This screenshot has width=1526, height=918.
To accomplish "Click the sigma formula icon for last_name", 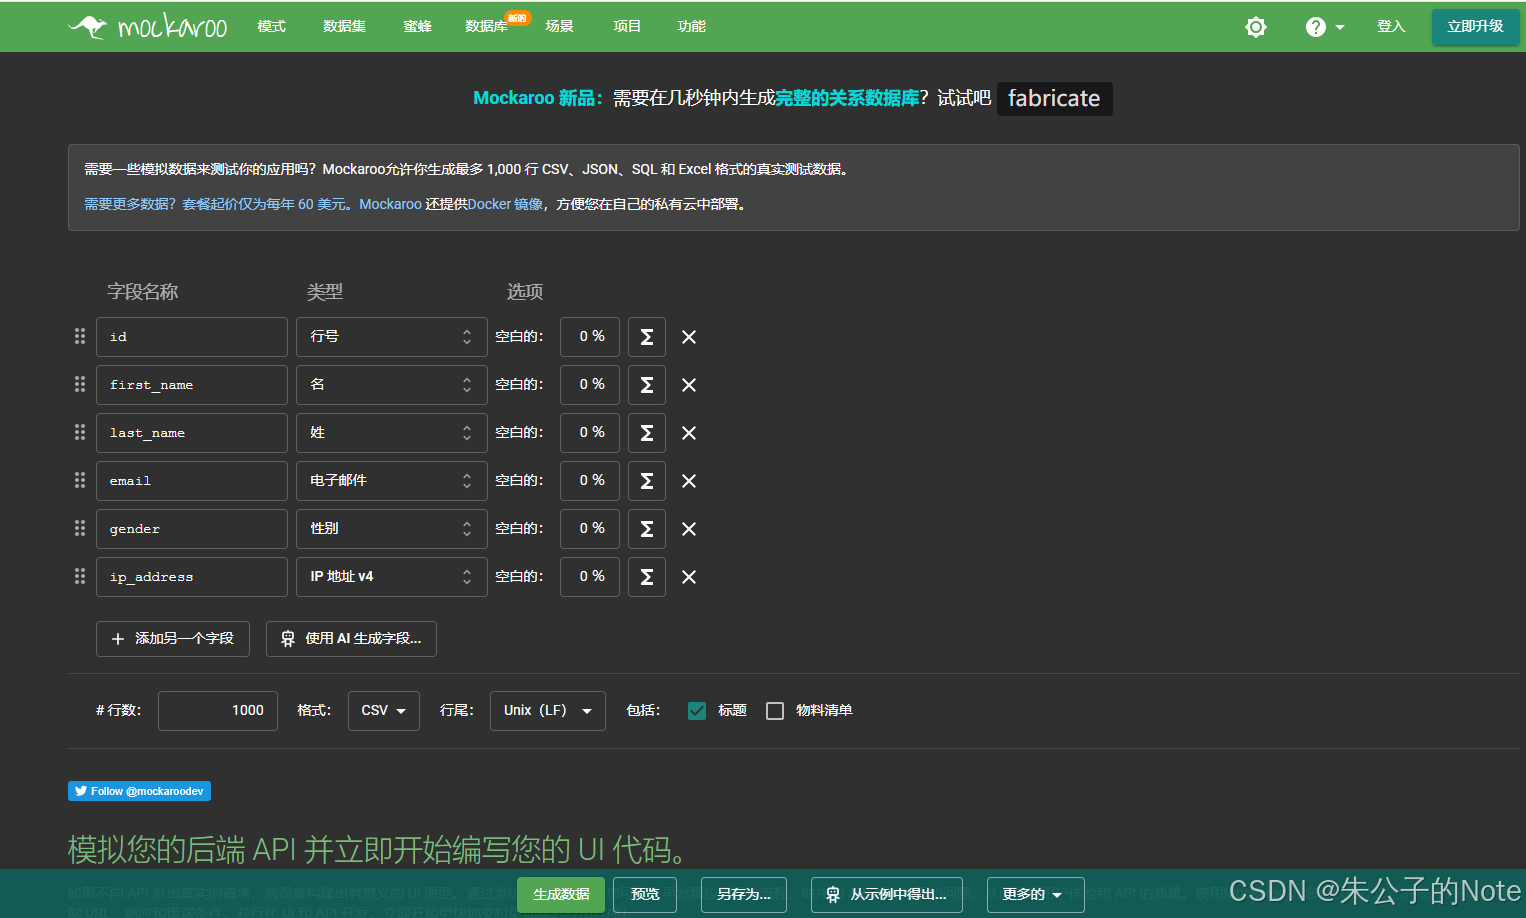I will 647,433.
